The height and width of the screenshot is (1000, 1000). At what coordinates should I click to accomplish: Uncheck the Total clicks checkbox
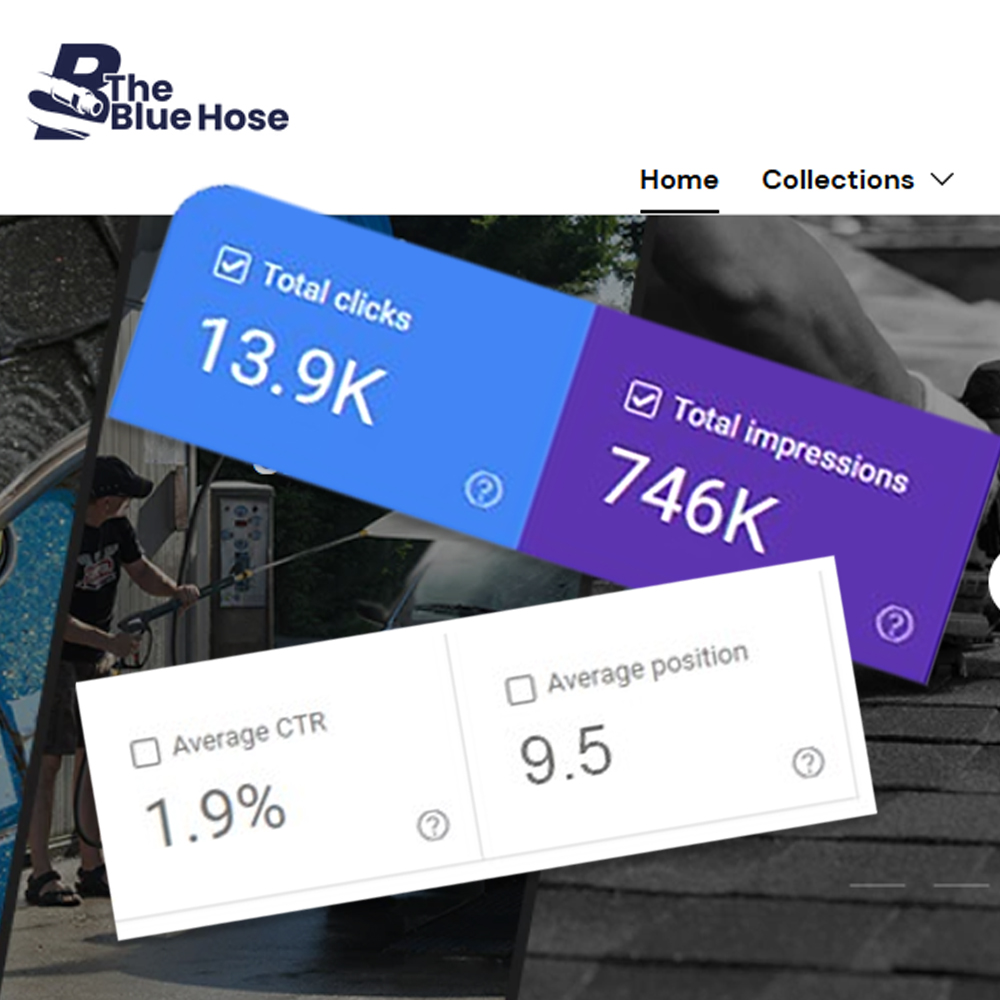tap(232, 265)
